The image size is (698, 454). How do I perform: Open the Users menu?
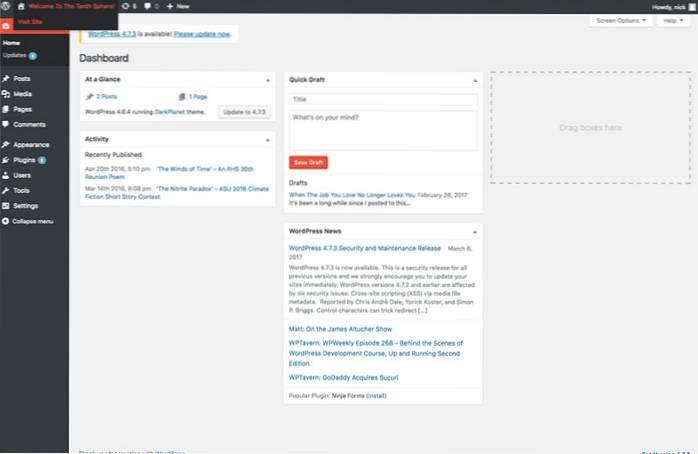[22, 175]
